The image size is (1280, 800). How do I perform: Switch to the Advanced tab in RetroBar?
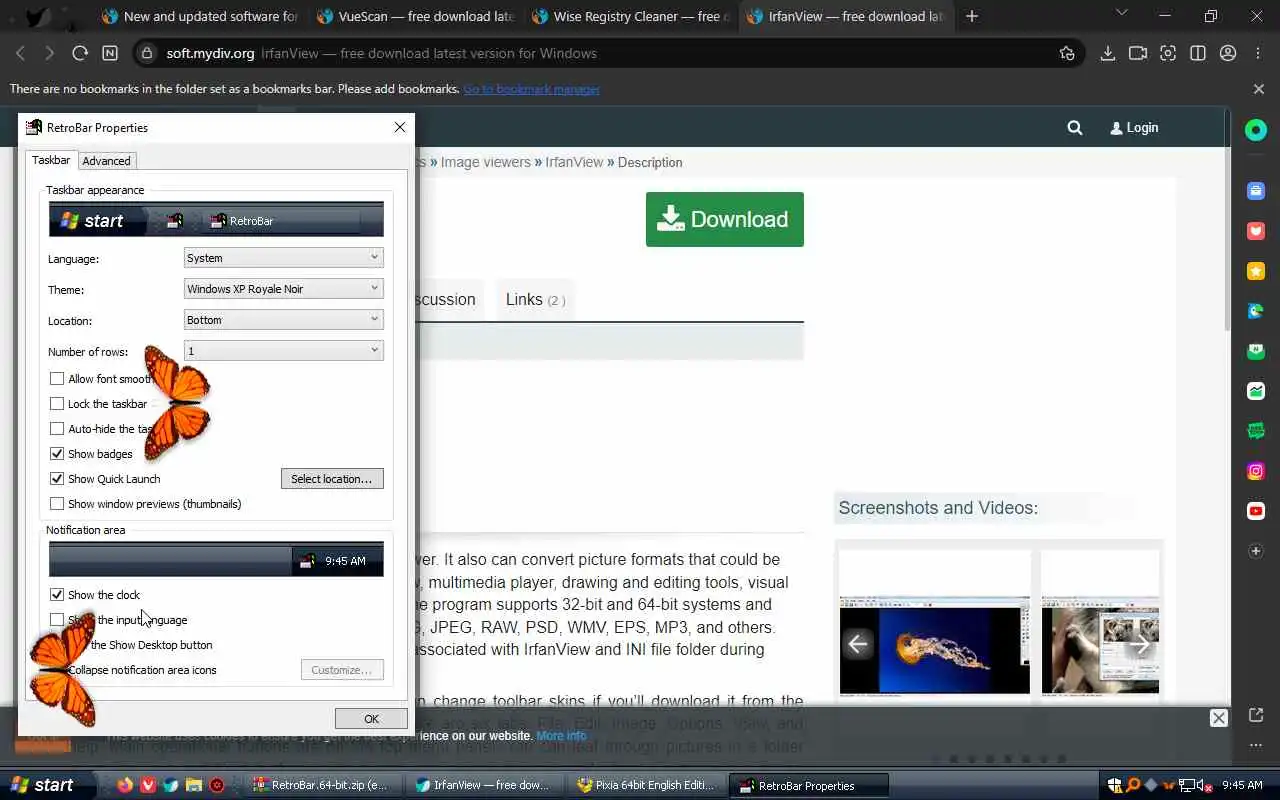click(x=106, y=161)
